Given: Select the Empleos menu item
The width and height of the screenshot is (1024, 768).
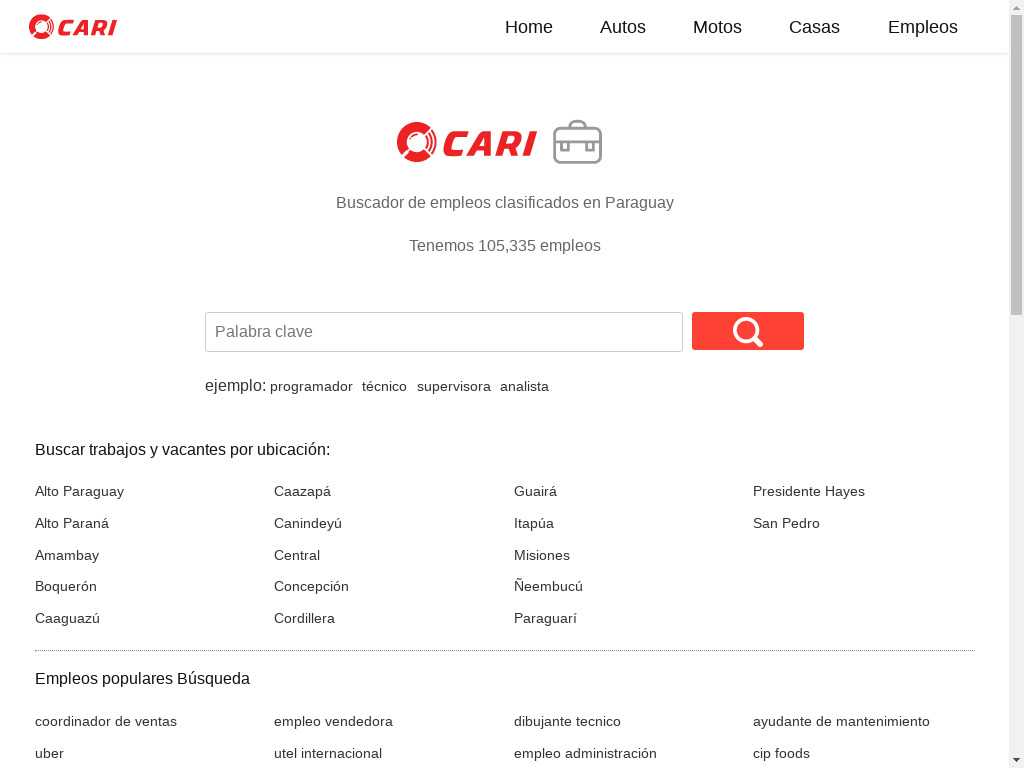Looking at the screenshot, I should [x=923, y=27].
